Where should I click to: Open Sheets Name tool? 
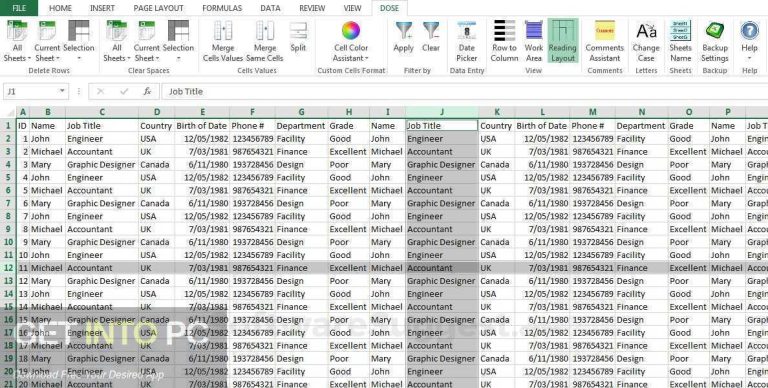pos(681,30)
